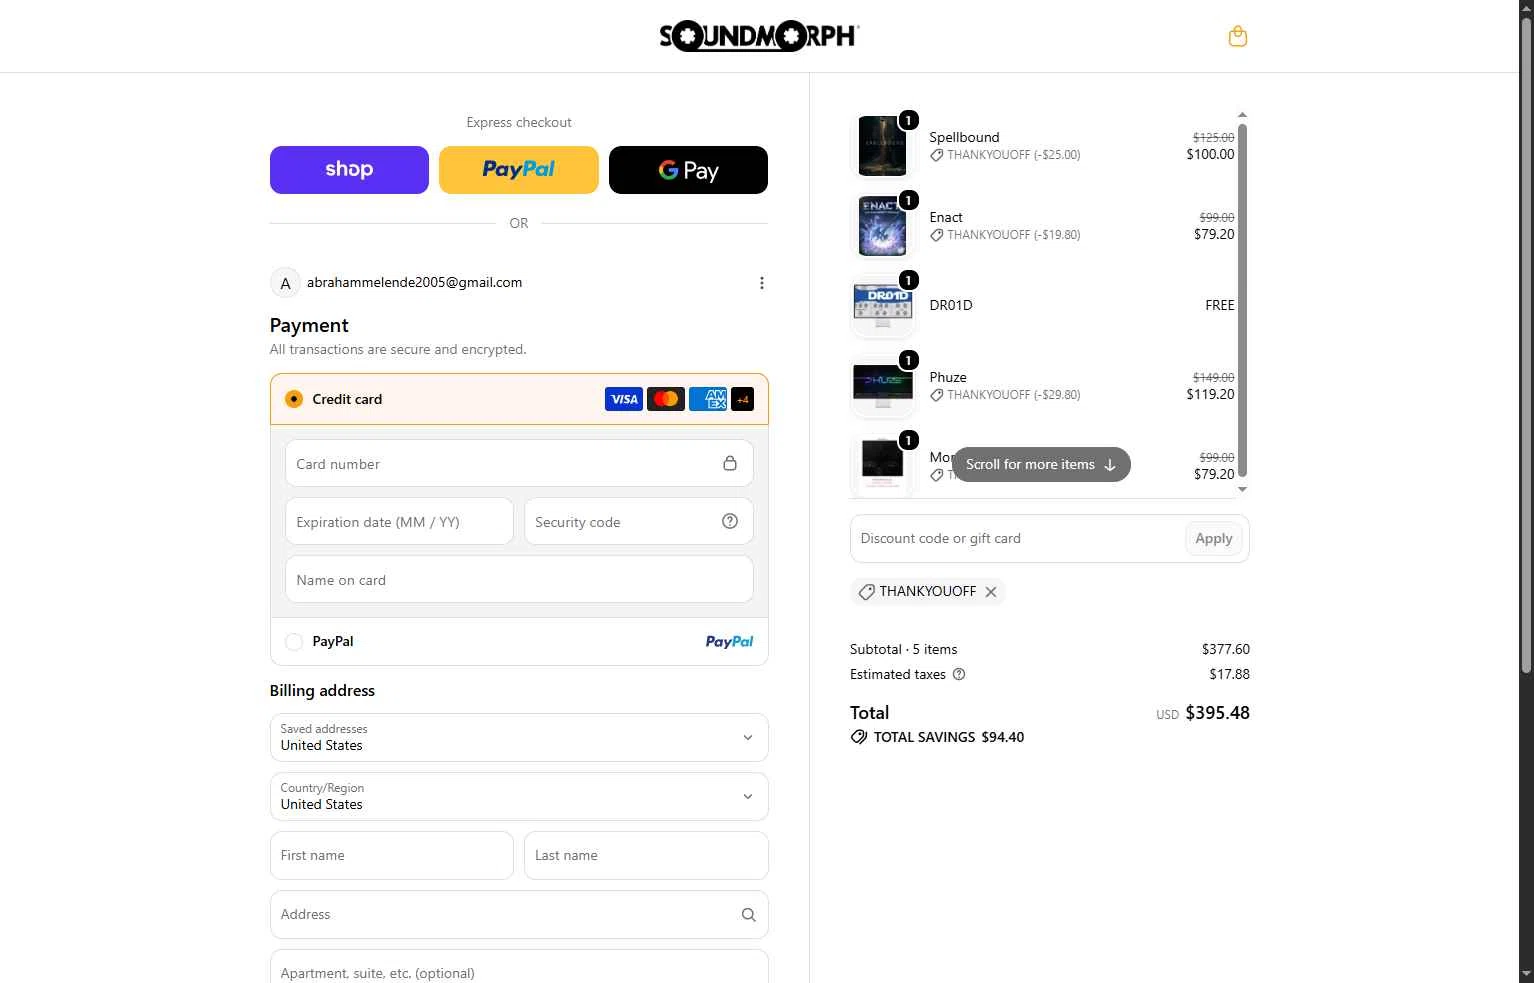Click the page vertical scrollbar
Viewport: 1534px width, 983px height.
[x=1526, y=345]
